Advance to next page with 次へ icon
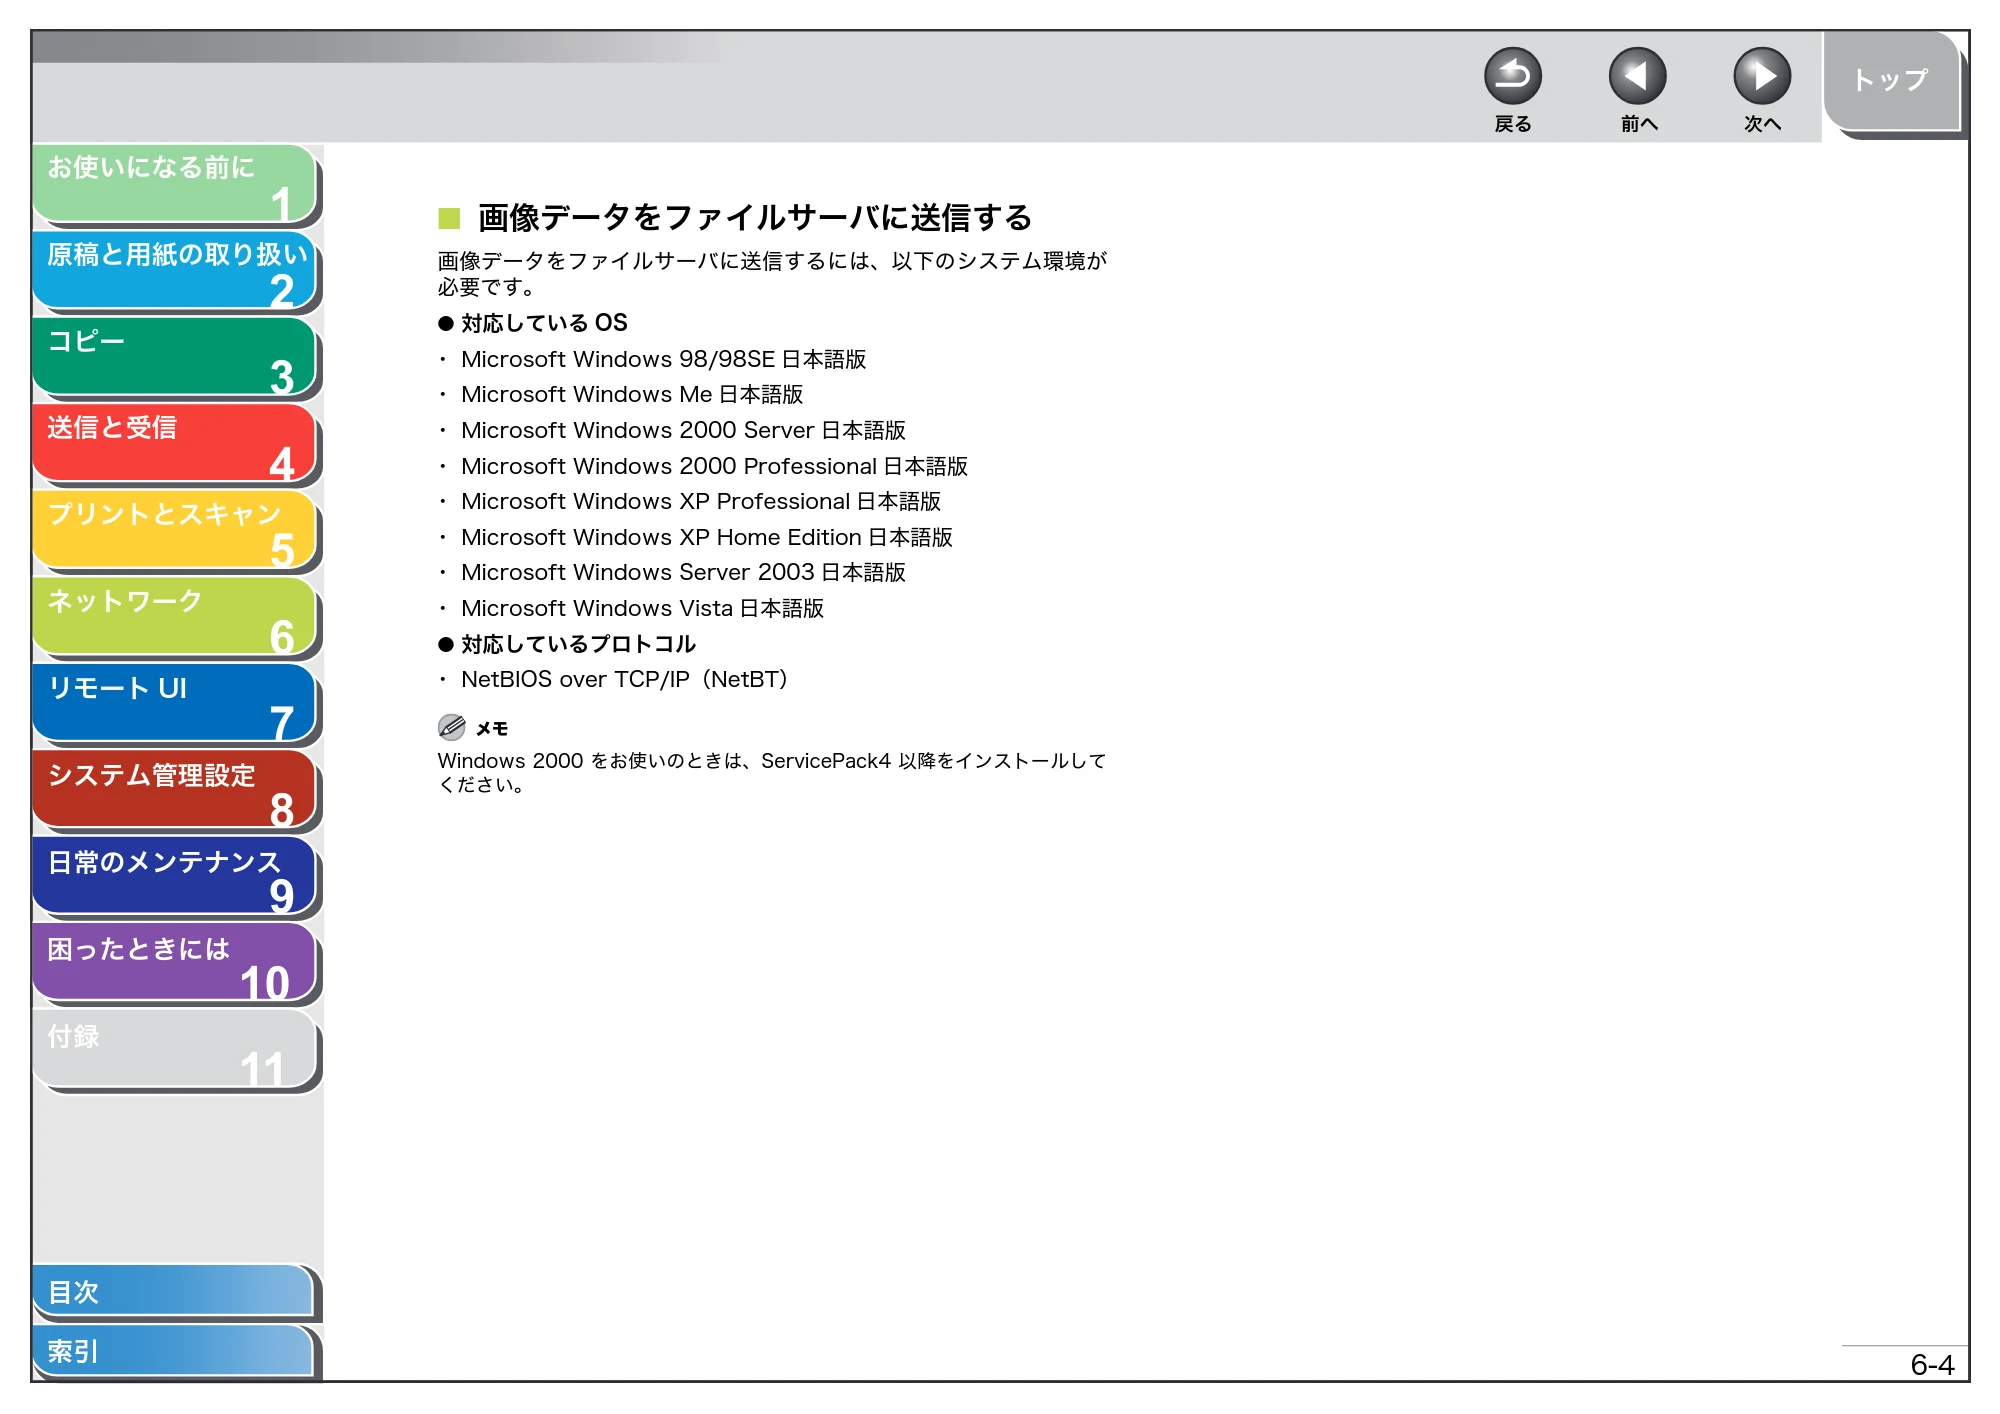Screen dimensions: 2000x1414 coord(1761,76)
